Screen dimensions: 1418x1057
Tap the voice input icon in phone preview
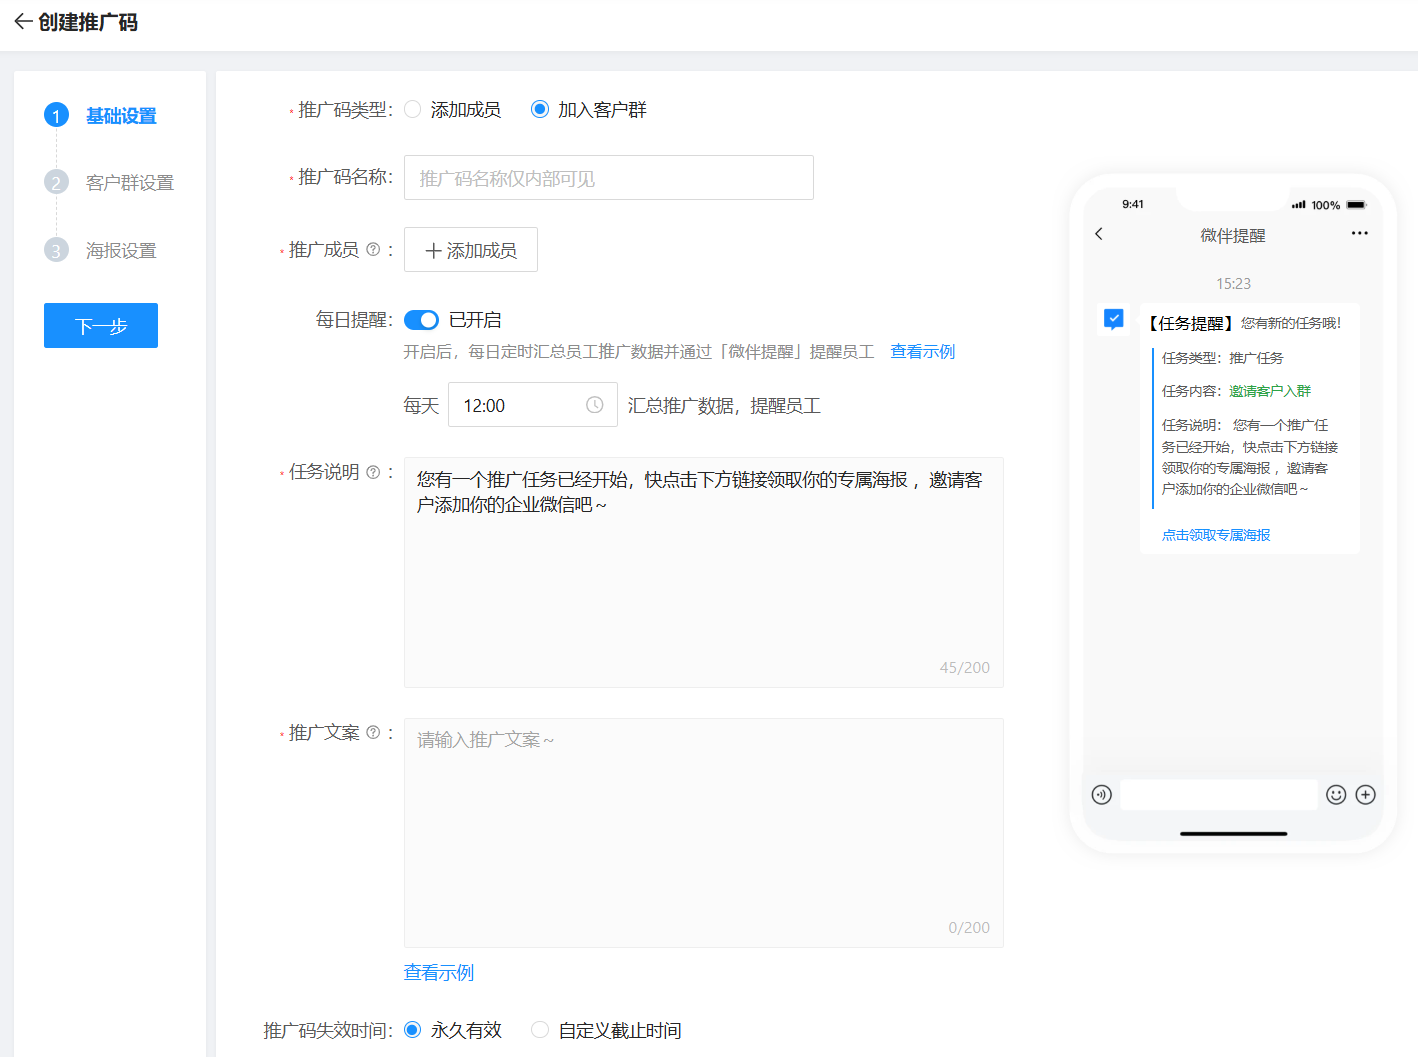click(x=1102, y=795)
